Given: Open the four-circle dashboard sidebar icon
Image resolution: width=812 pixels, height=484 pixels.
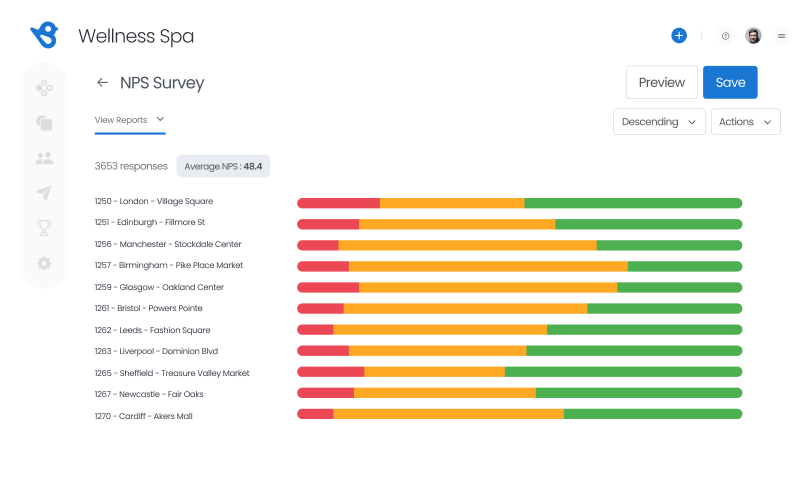Looking at the screenshot, I should [x=44, y=88].
